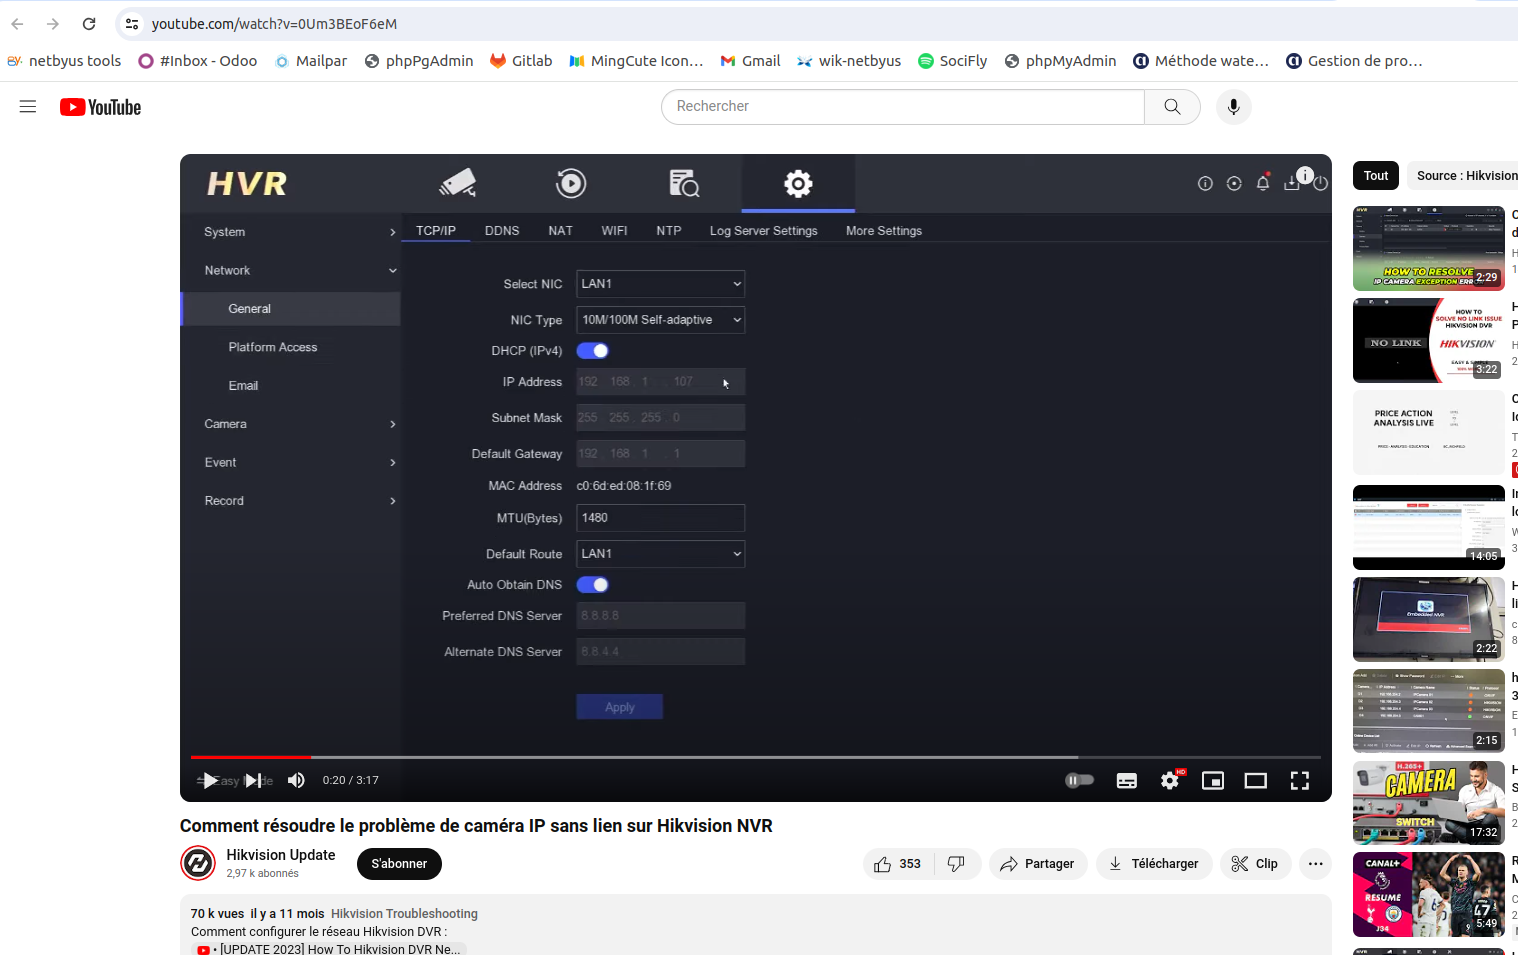Enter fullscreen mode on the player
The width and height of the screenshot is (1518, 955).
[x=1299, y=780]
